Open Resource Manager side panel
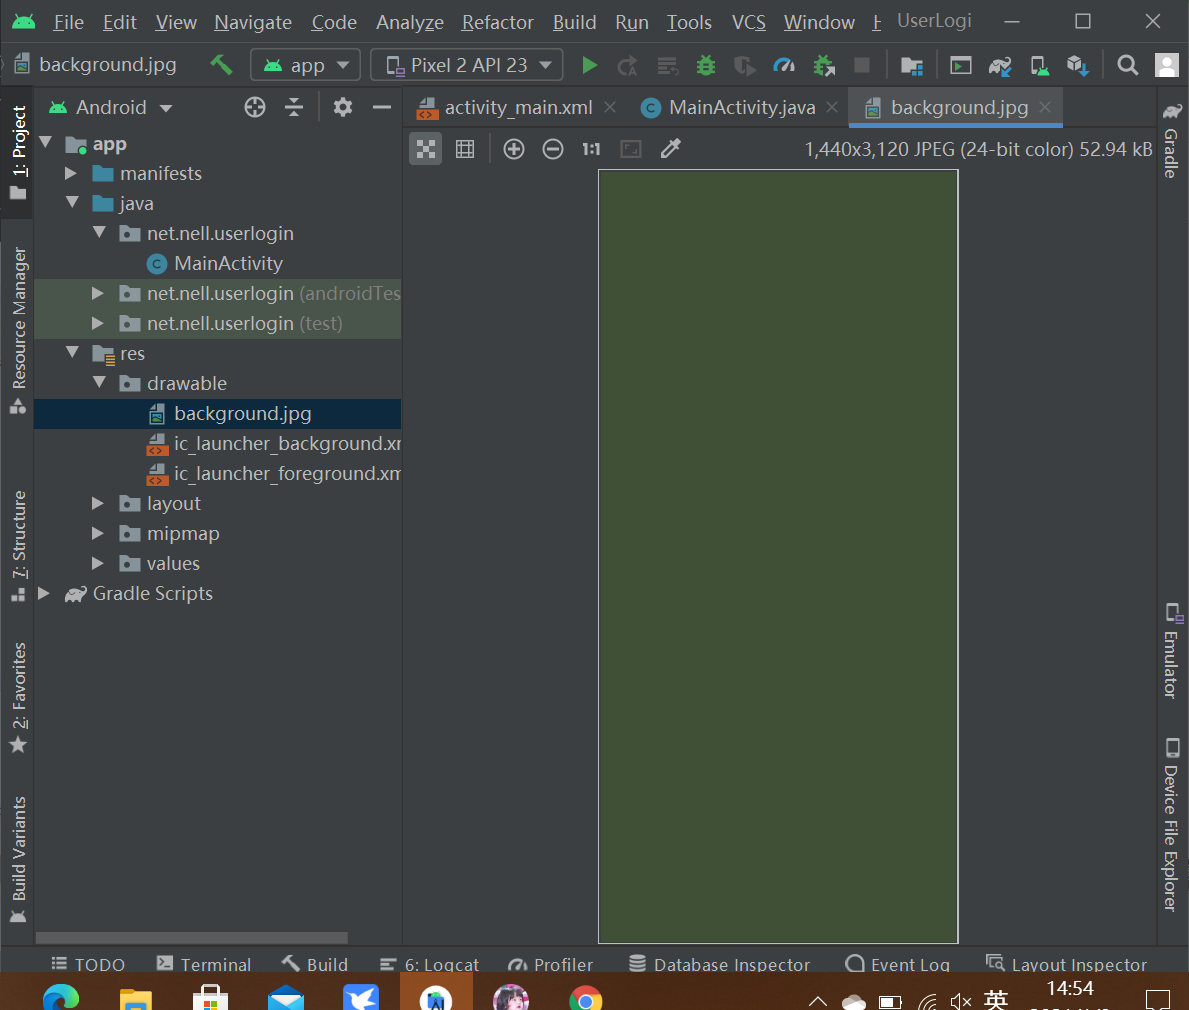 click(18, 331)
